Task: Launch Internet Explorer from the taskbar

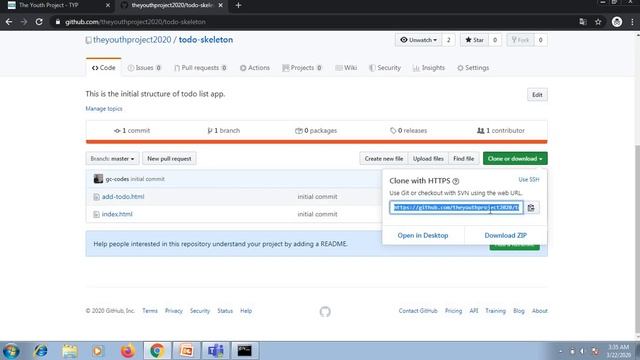Action: (40, 351)
